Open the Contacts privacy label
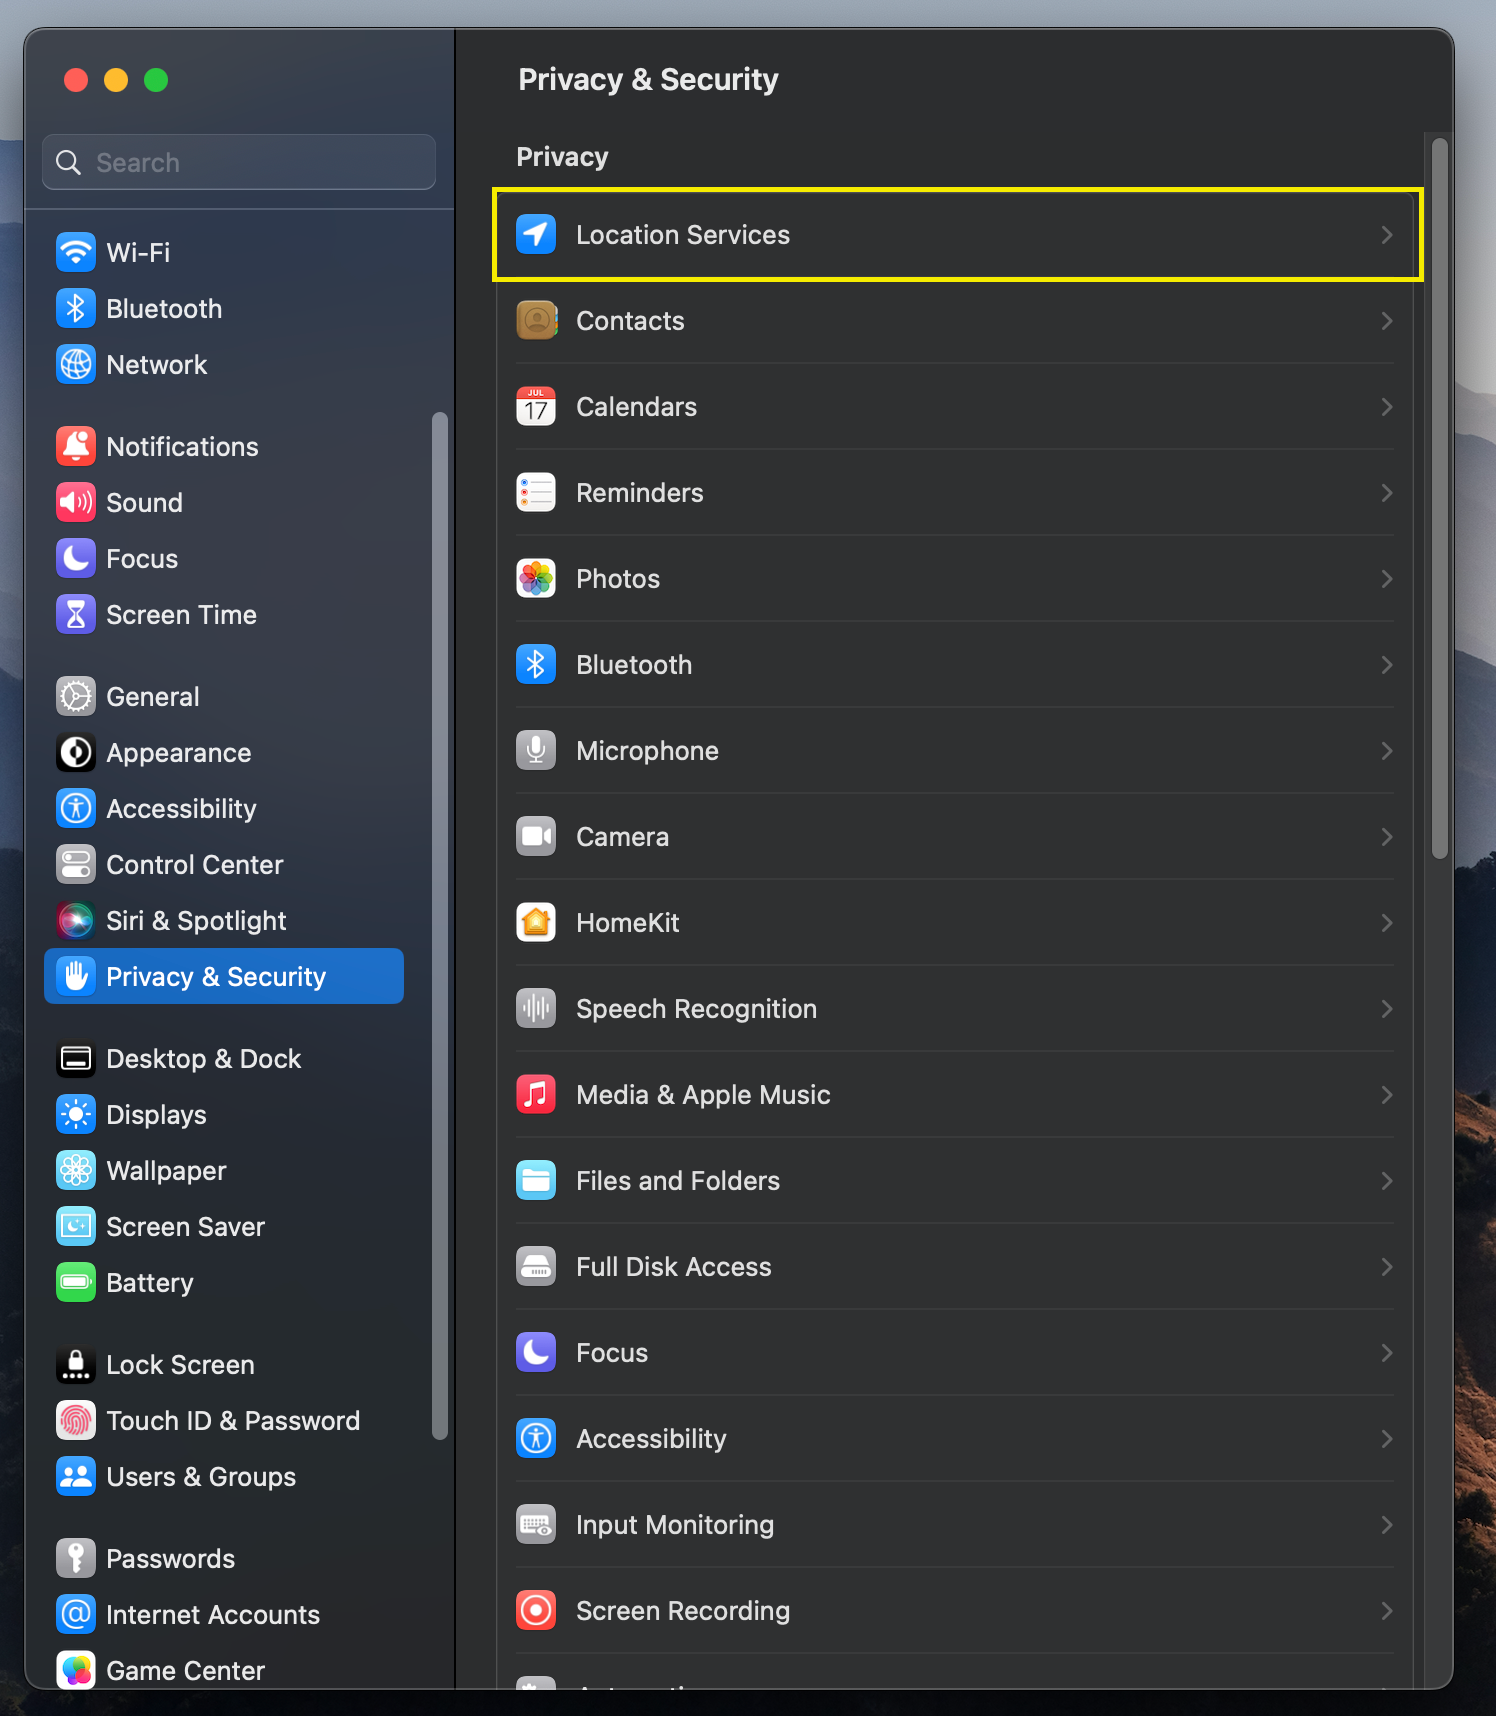 pos(630,320)
